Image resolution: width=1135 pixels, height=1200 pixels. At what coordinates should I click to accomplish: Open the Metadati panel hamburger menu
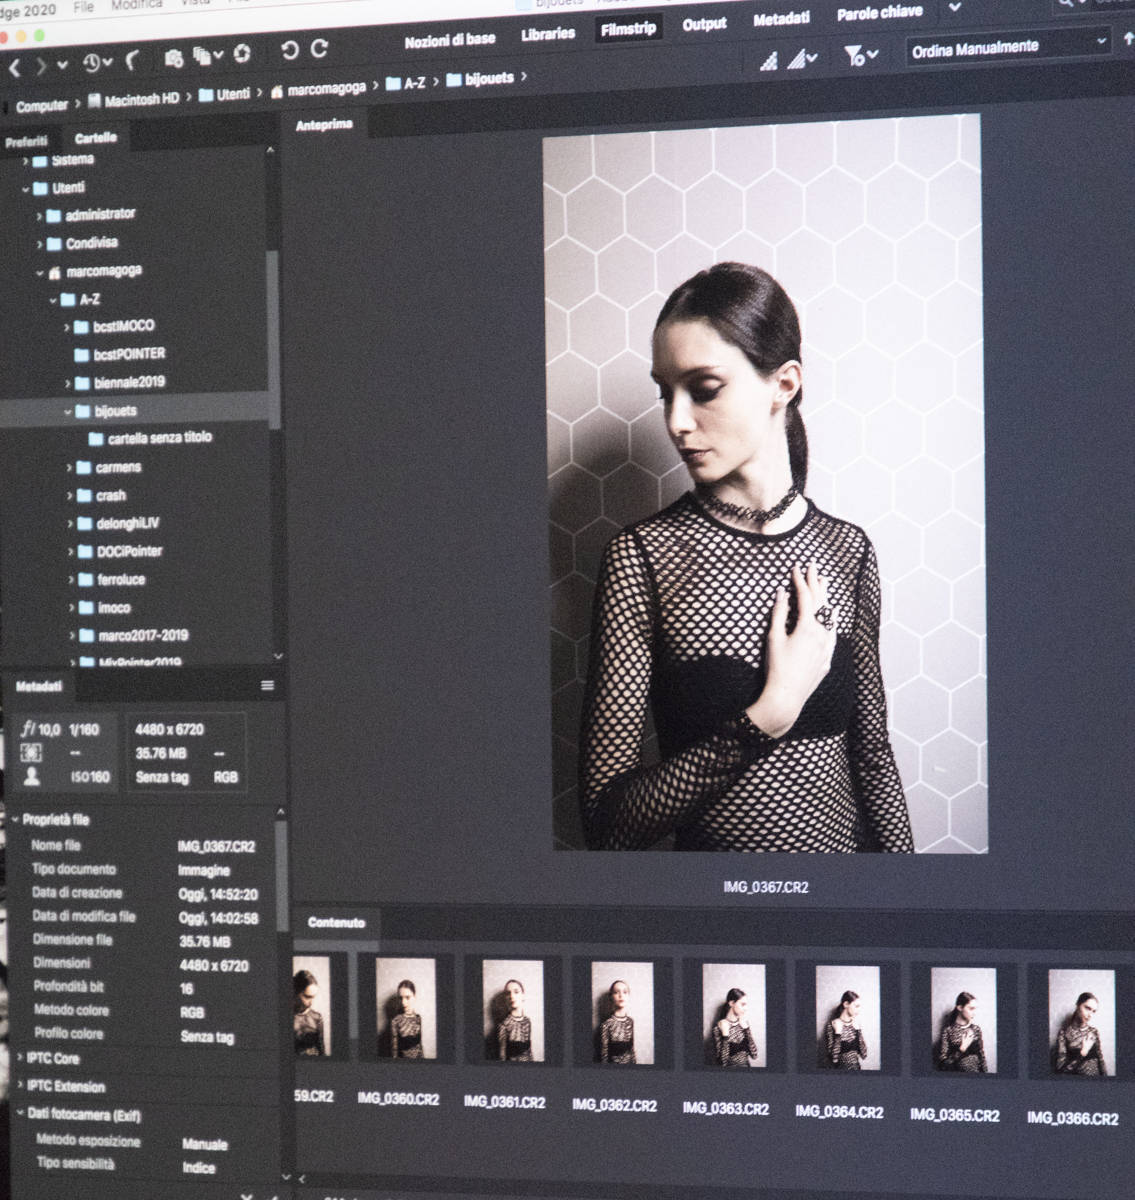(x=267, y=686)
